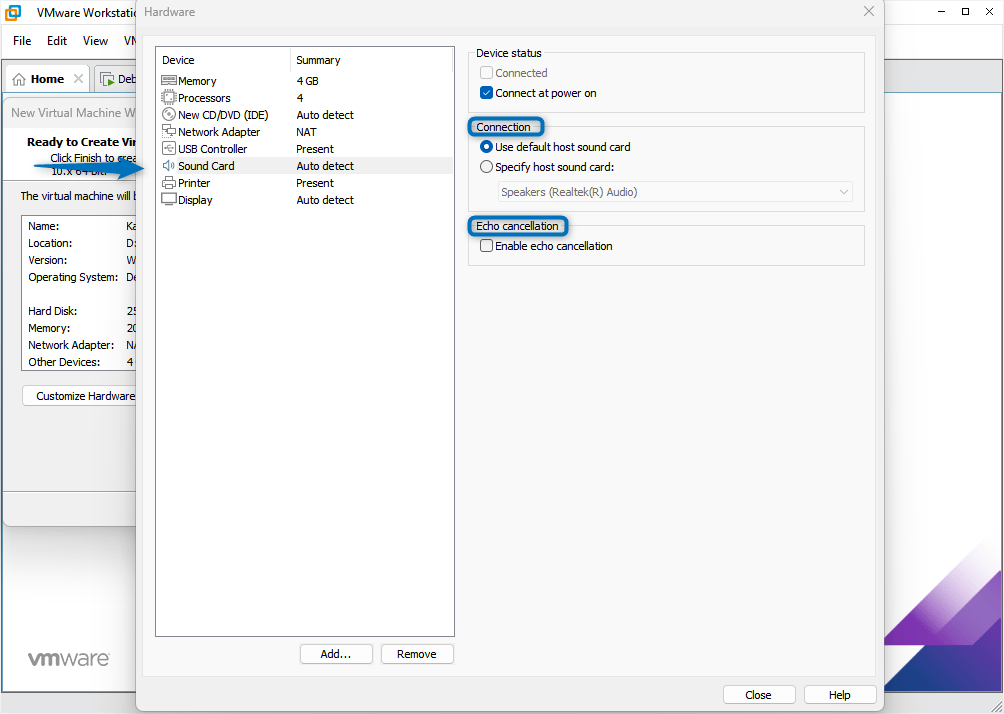Click the Customize Hardware button
Image resolution: width=1004 pixels, height=714 pixels.
pos(80,395)
